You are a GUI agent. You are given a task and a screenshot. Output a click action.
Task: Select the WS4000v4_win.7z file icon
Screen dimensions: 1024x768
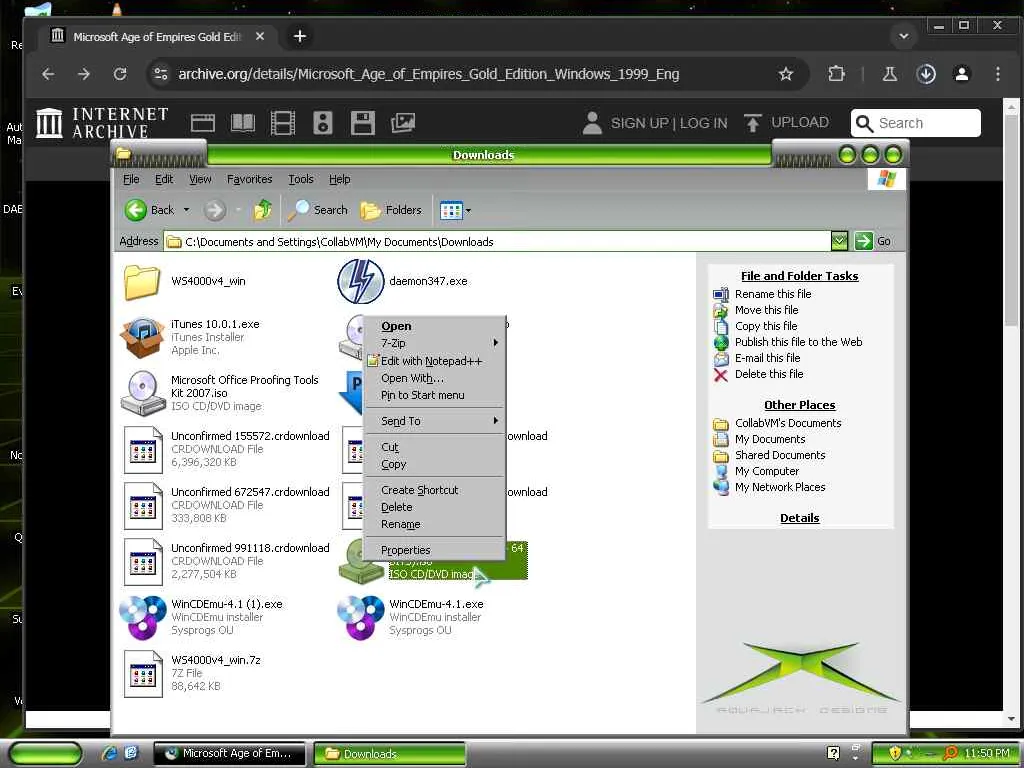143,673
